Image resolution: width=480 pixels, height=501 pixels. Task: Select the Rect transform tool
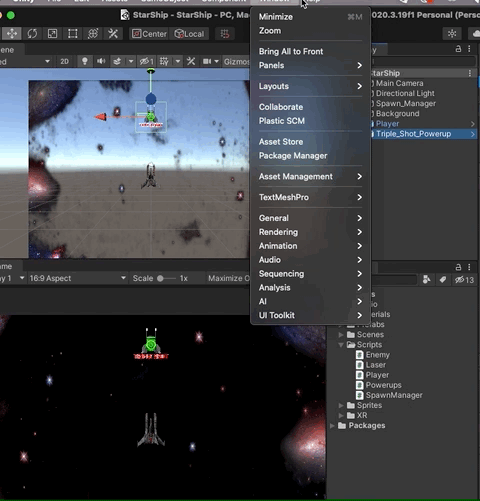click(x=73, y=34)
